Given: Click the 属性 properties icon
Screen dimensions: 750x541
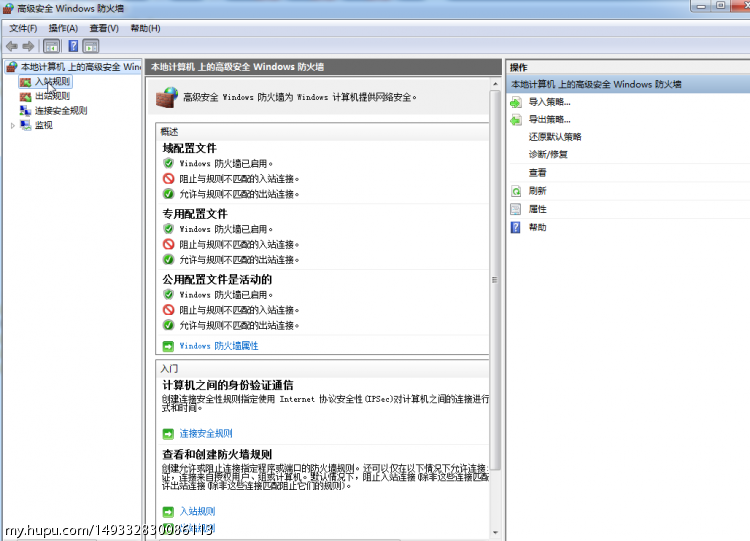Looking at the screenshot, I should pyautogui.click(x=516, y=209).
